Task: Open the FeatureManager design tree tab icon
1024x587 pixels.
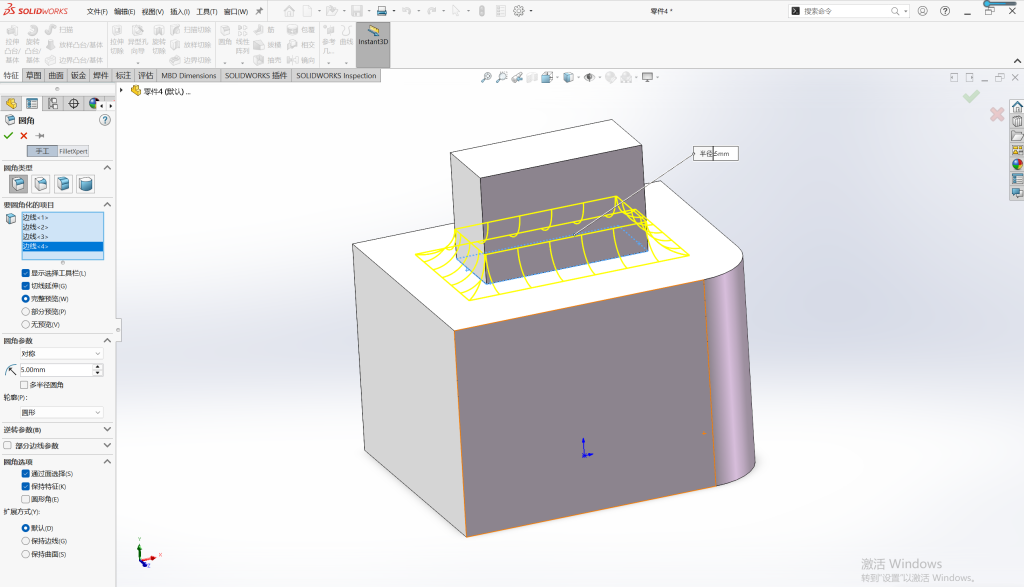Action: coord(11,104)
